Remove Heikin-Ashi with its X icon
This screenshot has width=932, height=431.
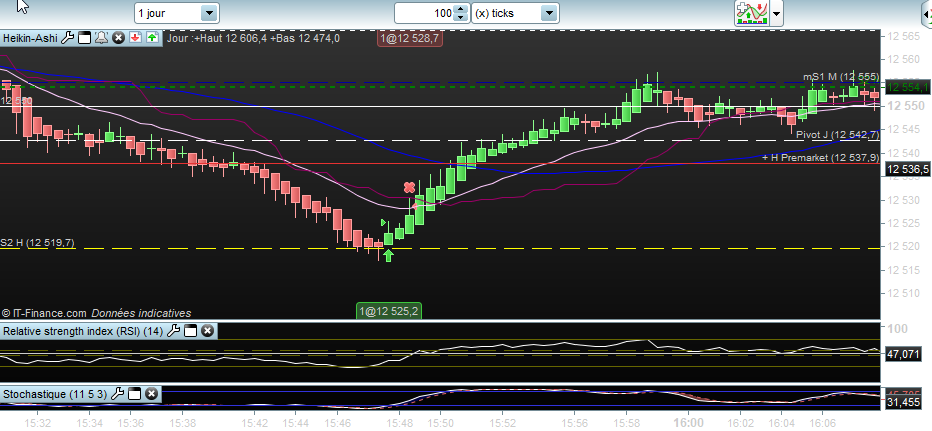(118, 38)
